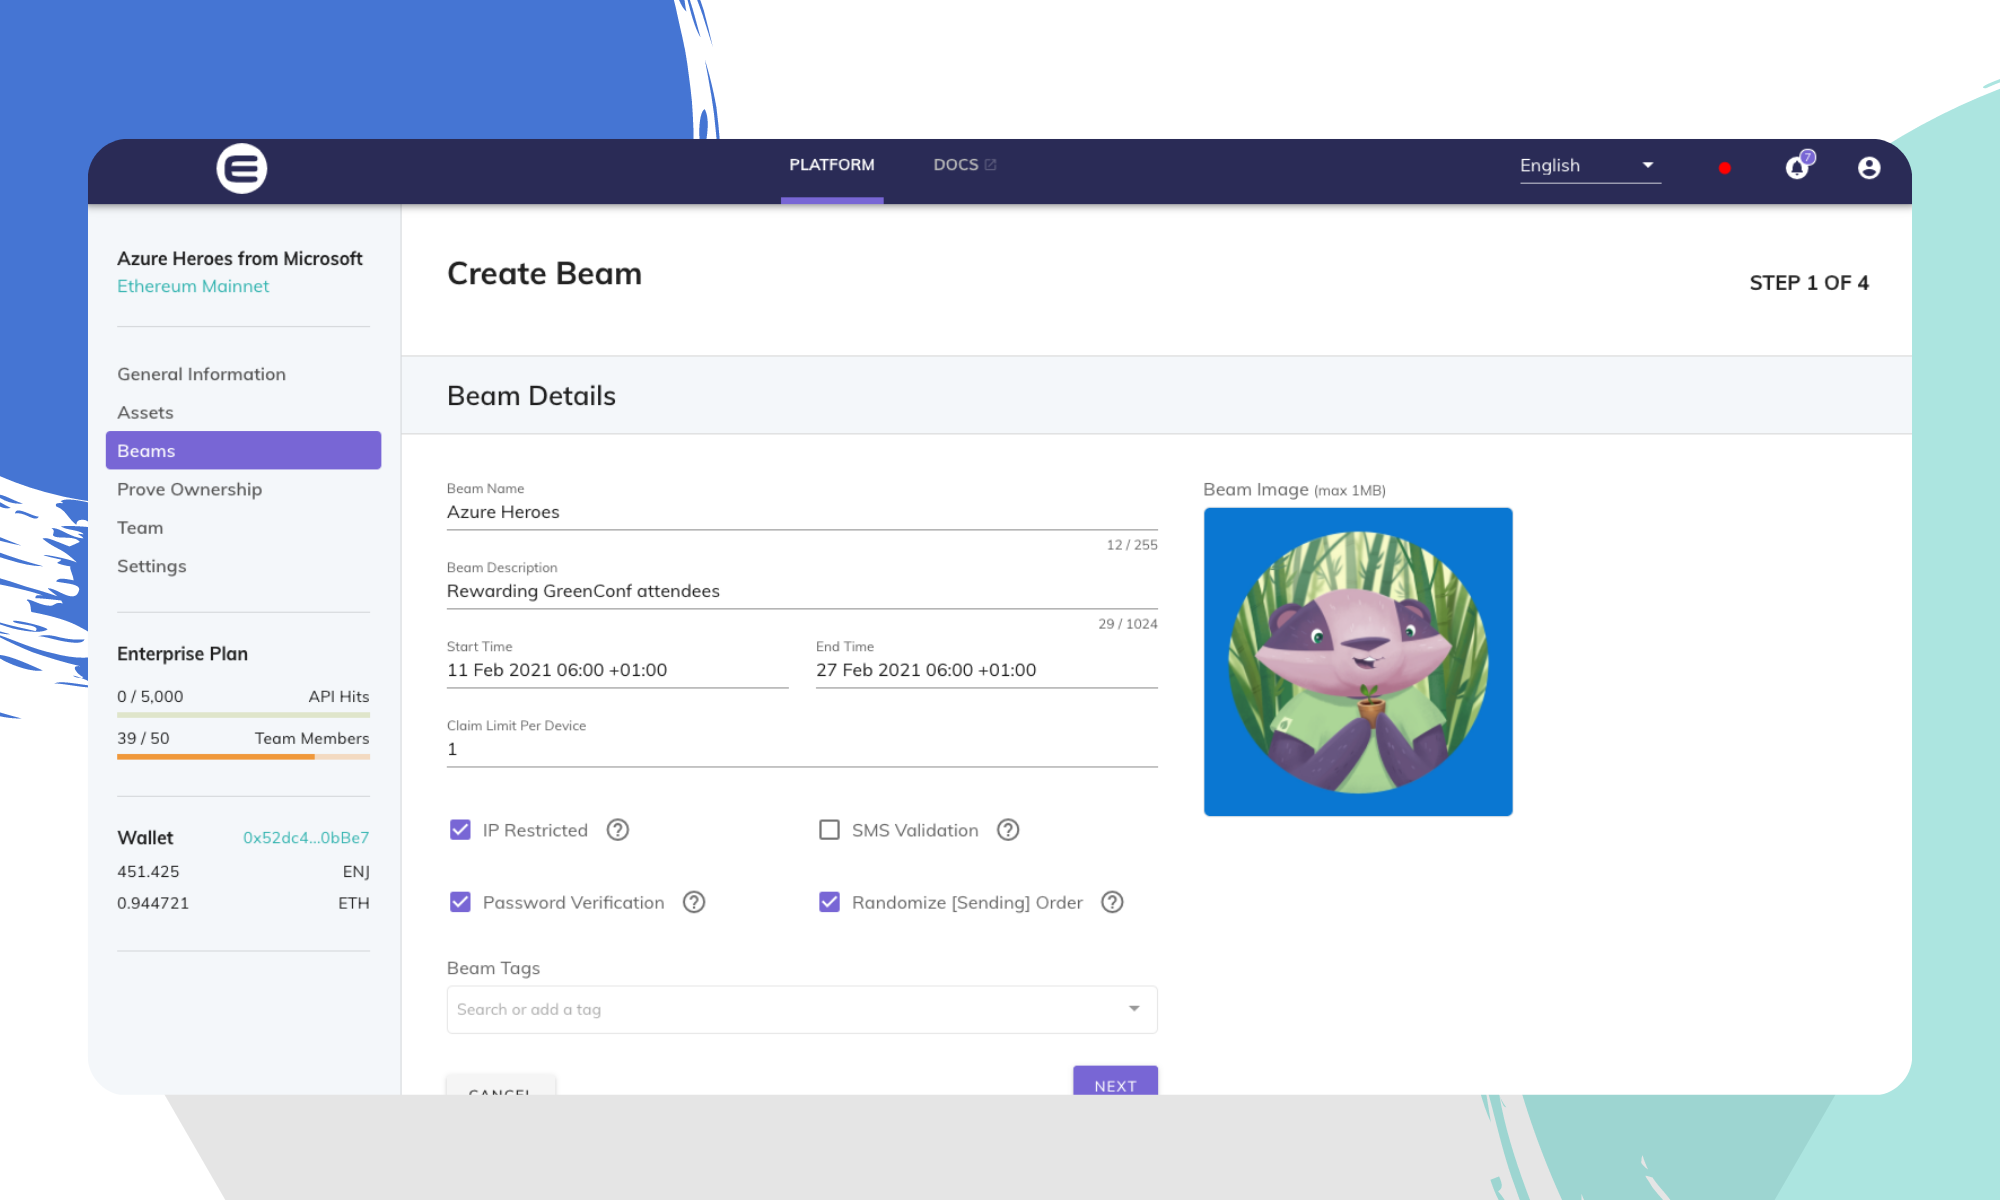Open the notifications bell icon
2000x1200 pixels.
coord(1798,167)
